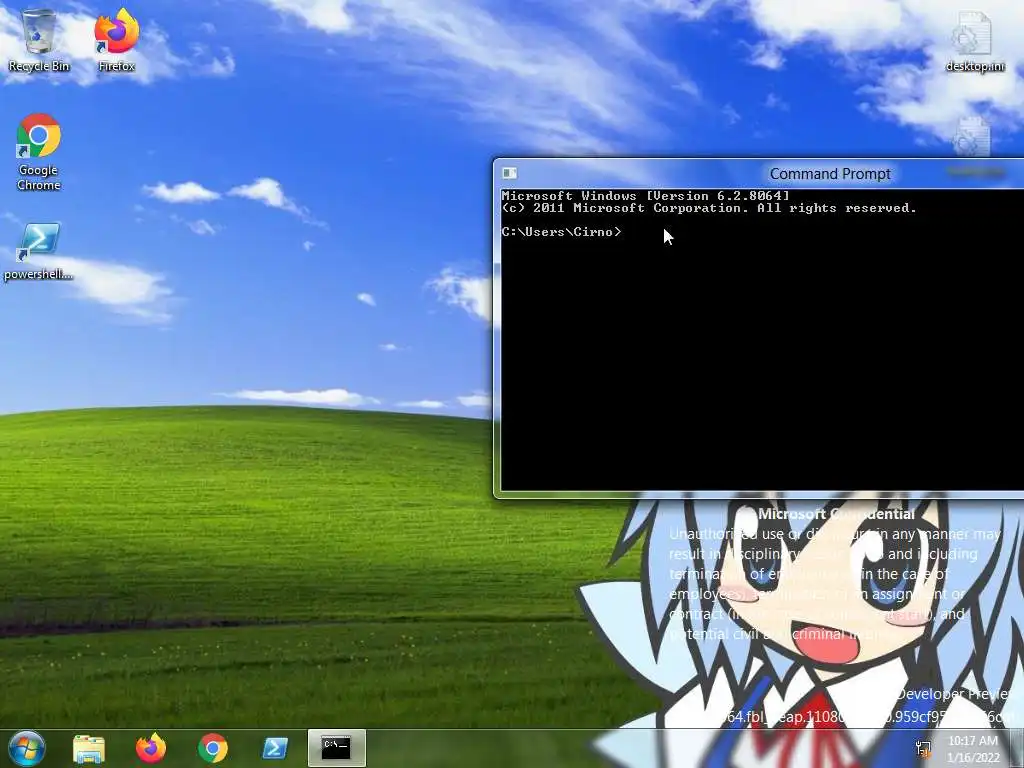The image size is (1024, 768).
Task: Click the network tray icon
Action: click(923, 748)
